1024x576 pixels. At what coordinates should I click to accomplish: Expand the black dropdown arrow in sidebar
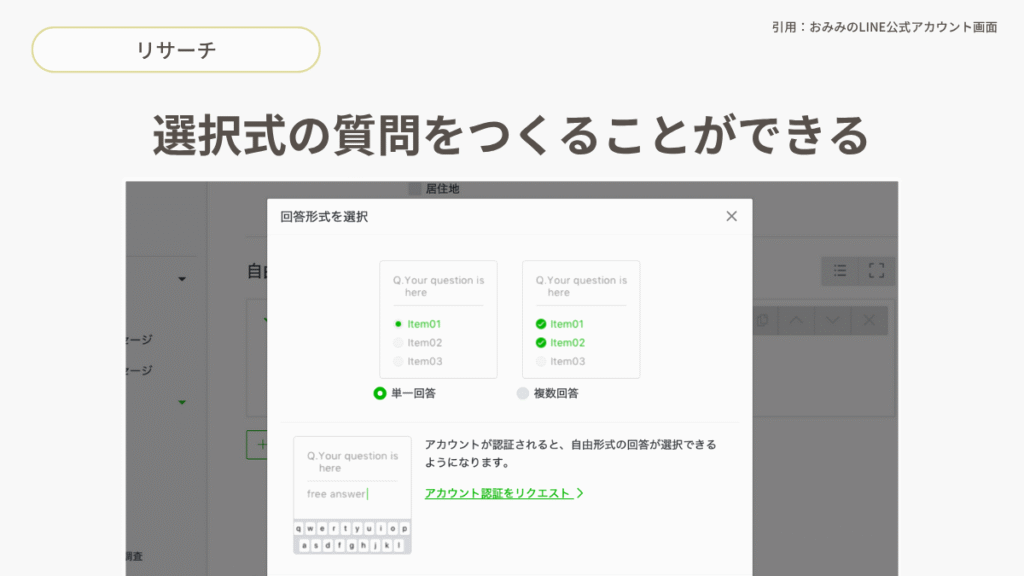coord(182,279)
